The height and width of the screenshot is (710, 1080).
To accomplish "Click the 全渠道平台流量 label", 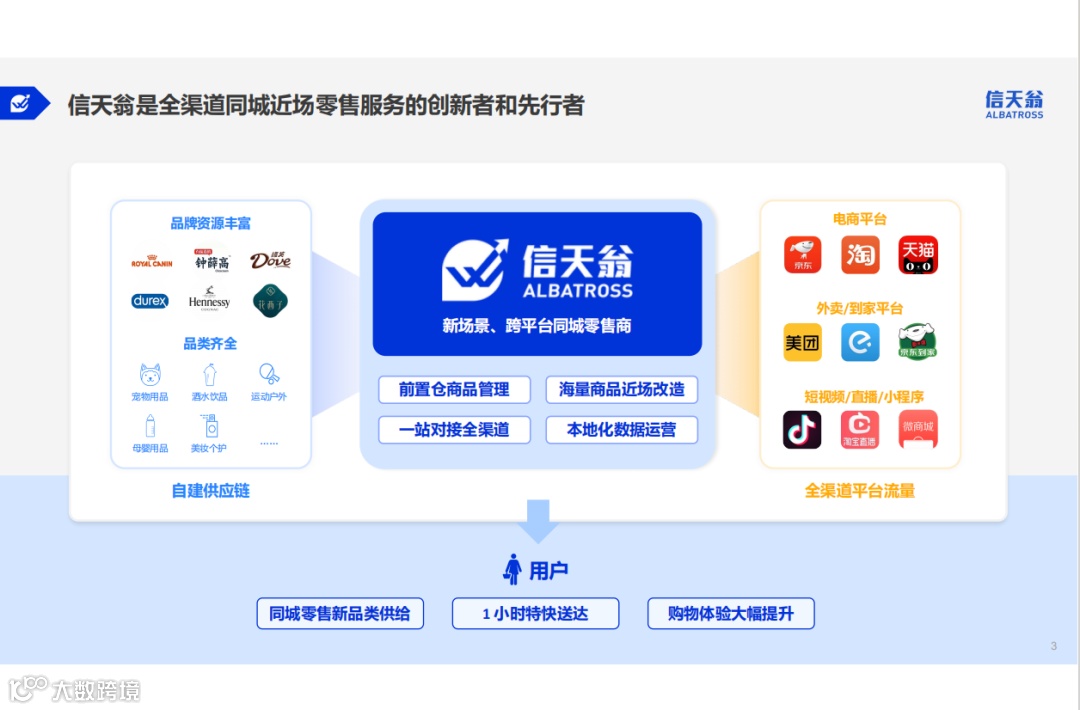I will coord(860,490).
